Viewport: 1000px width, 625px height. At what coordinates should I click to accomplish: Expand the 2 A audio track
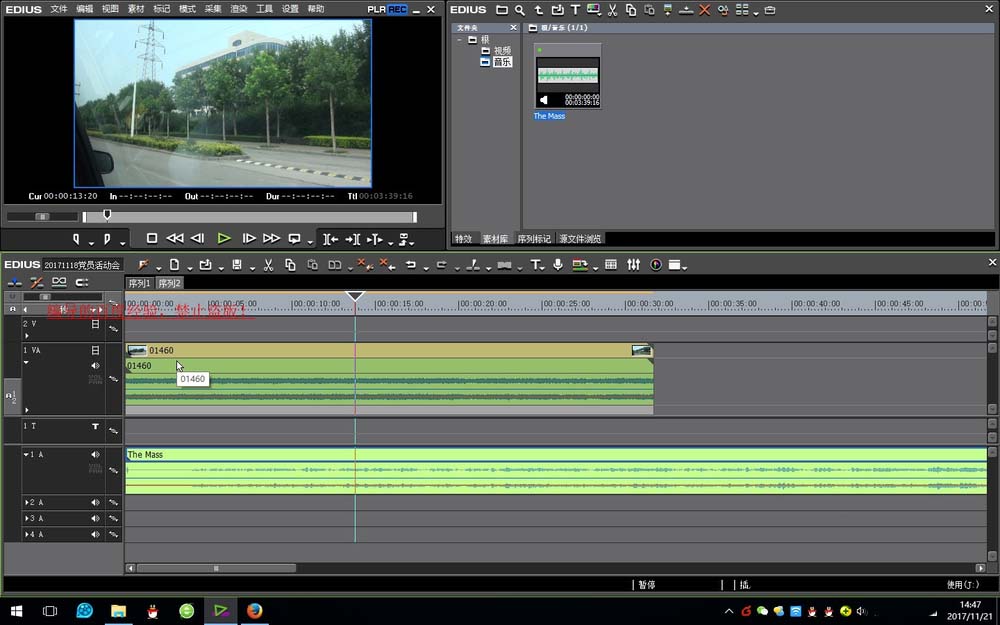point(26,502)
